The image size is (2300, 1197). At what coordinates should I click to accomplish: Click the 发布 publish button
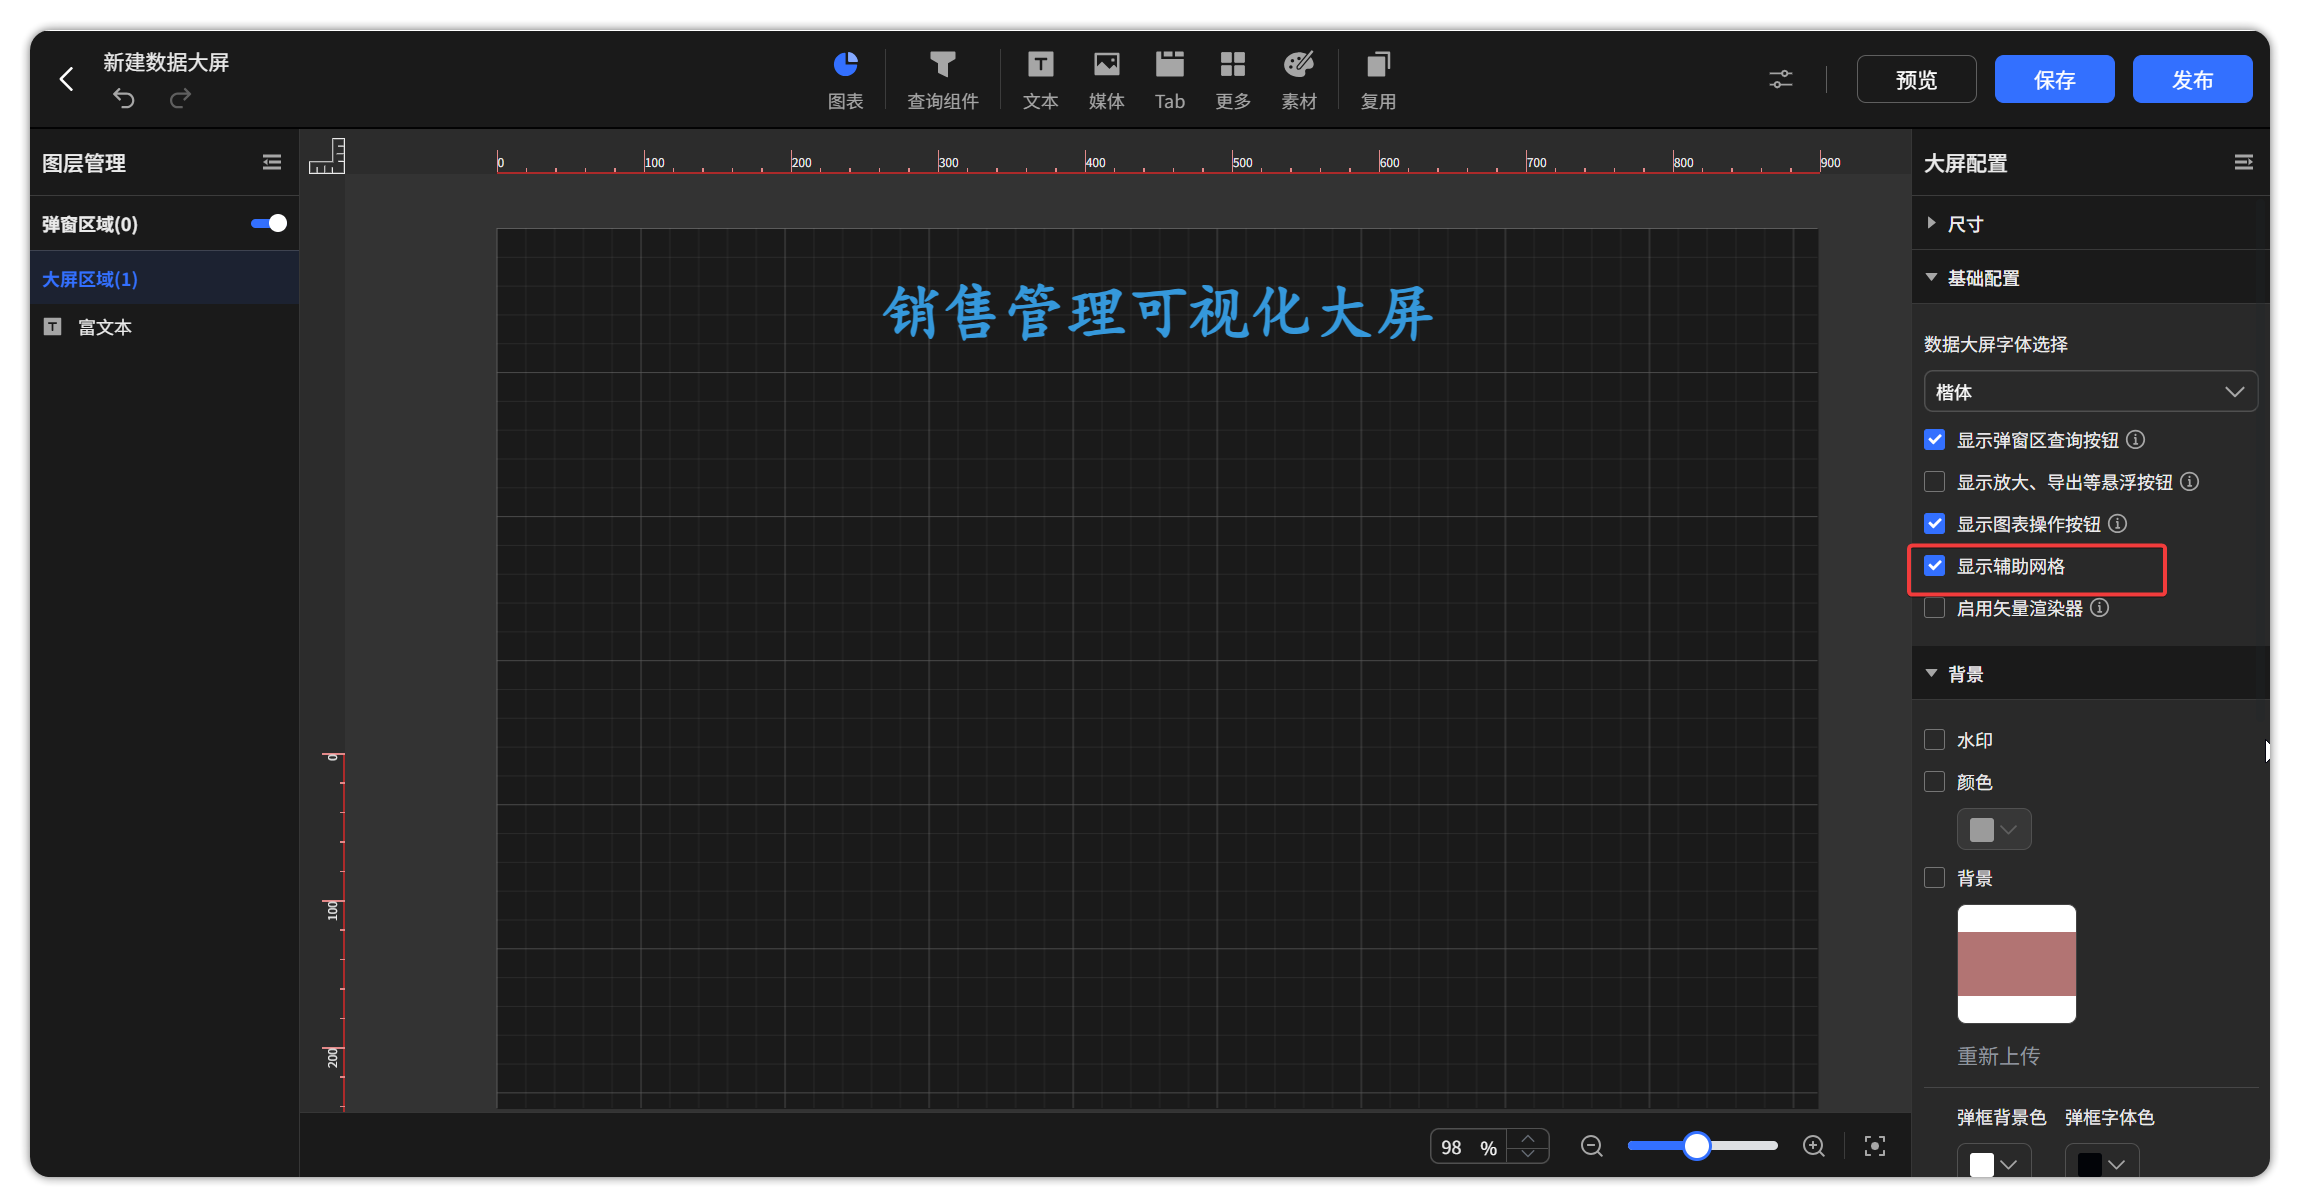pyautogui.click(x=2192, y=79)
